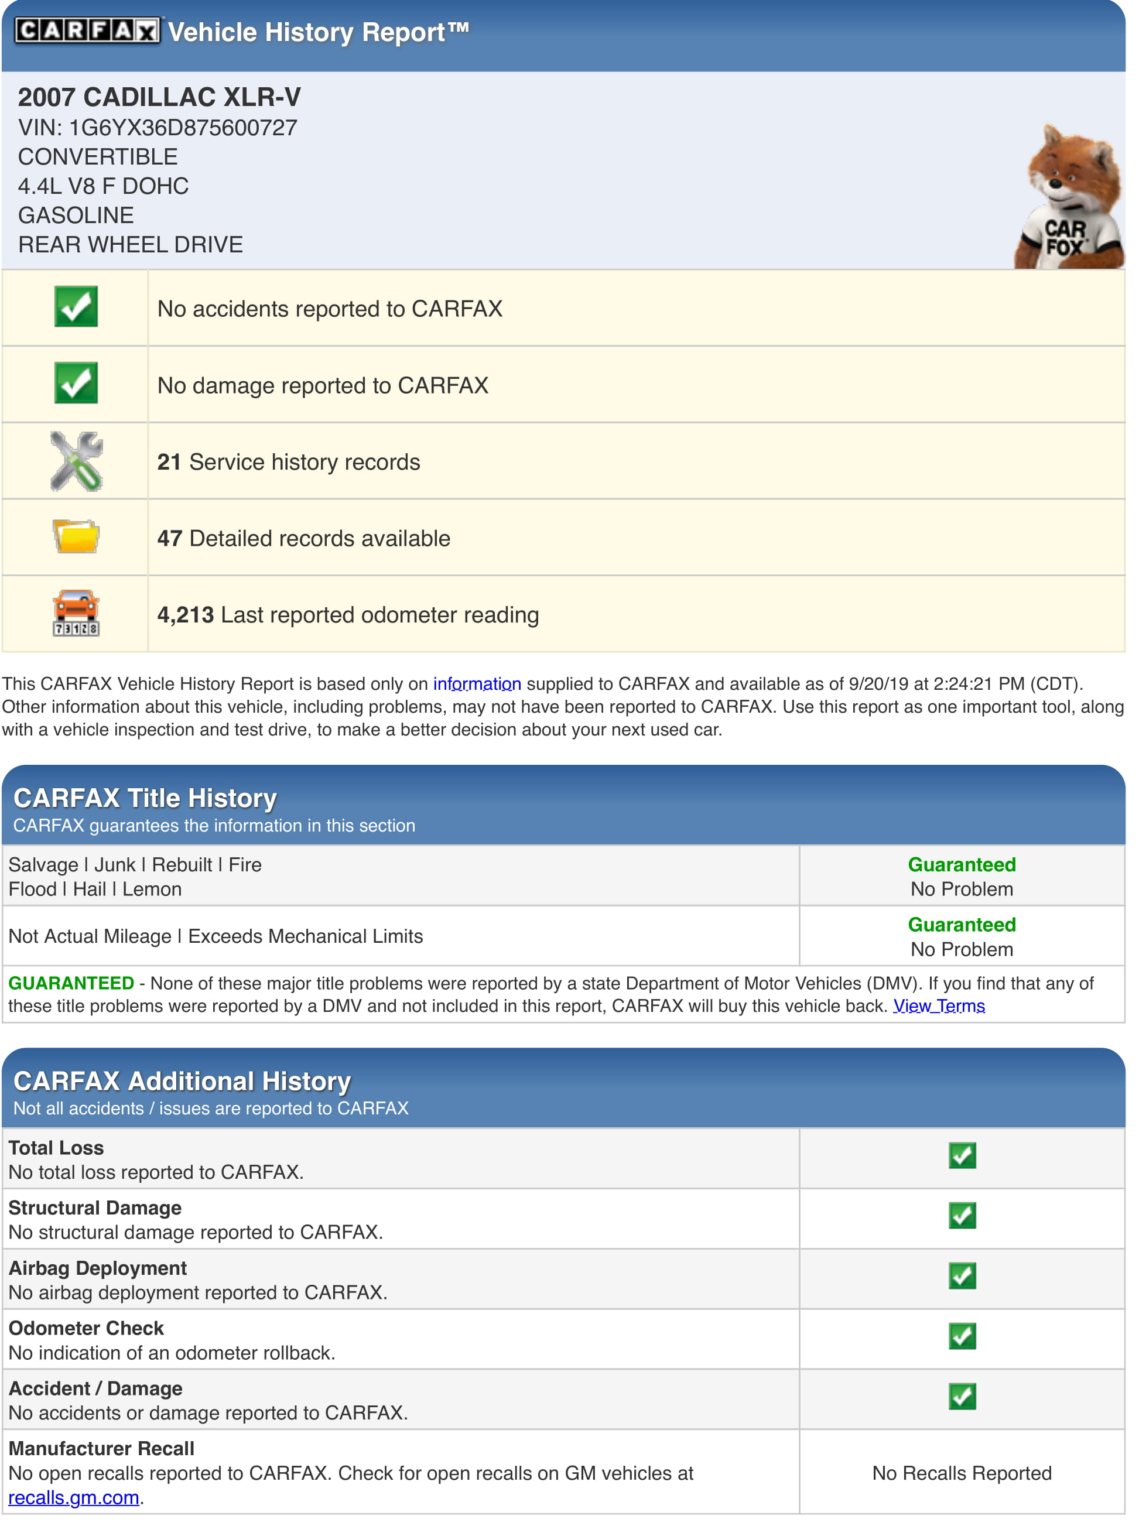Image resolution: width=1139 pixels, height=1536 pixels.
Task: Click 'Guaranteed' status in the Salvage row
Action: (x=962, y=865)
